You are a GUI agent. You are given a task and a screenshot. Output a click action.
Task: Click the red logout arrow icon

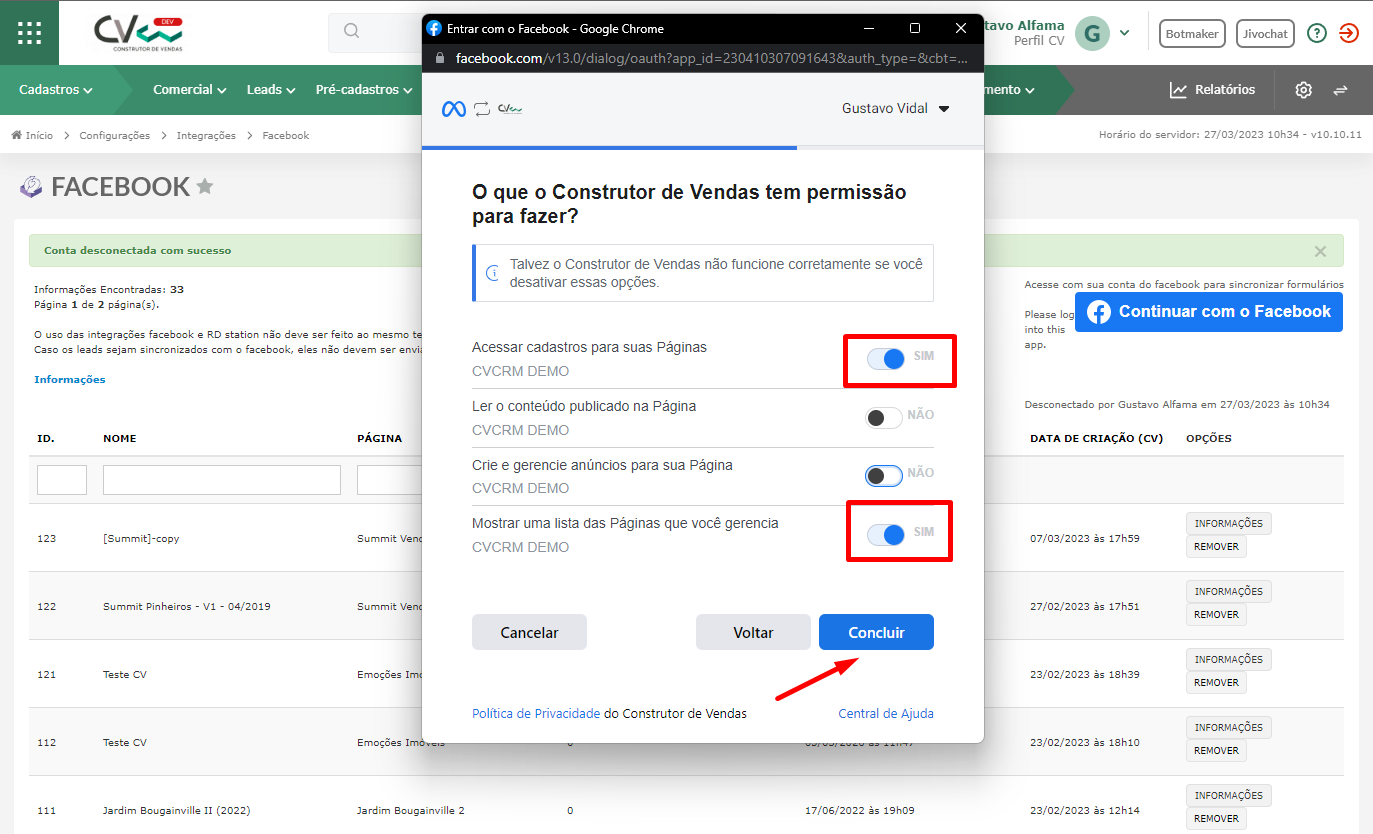coord(1348,33)
